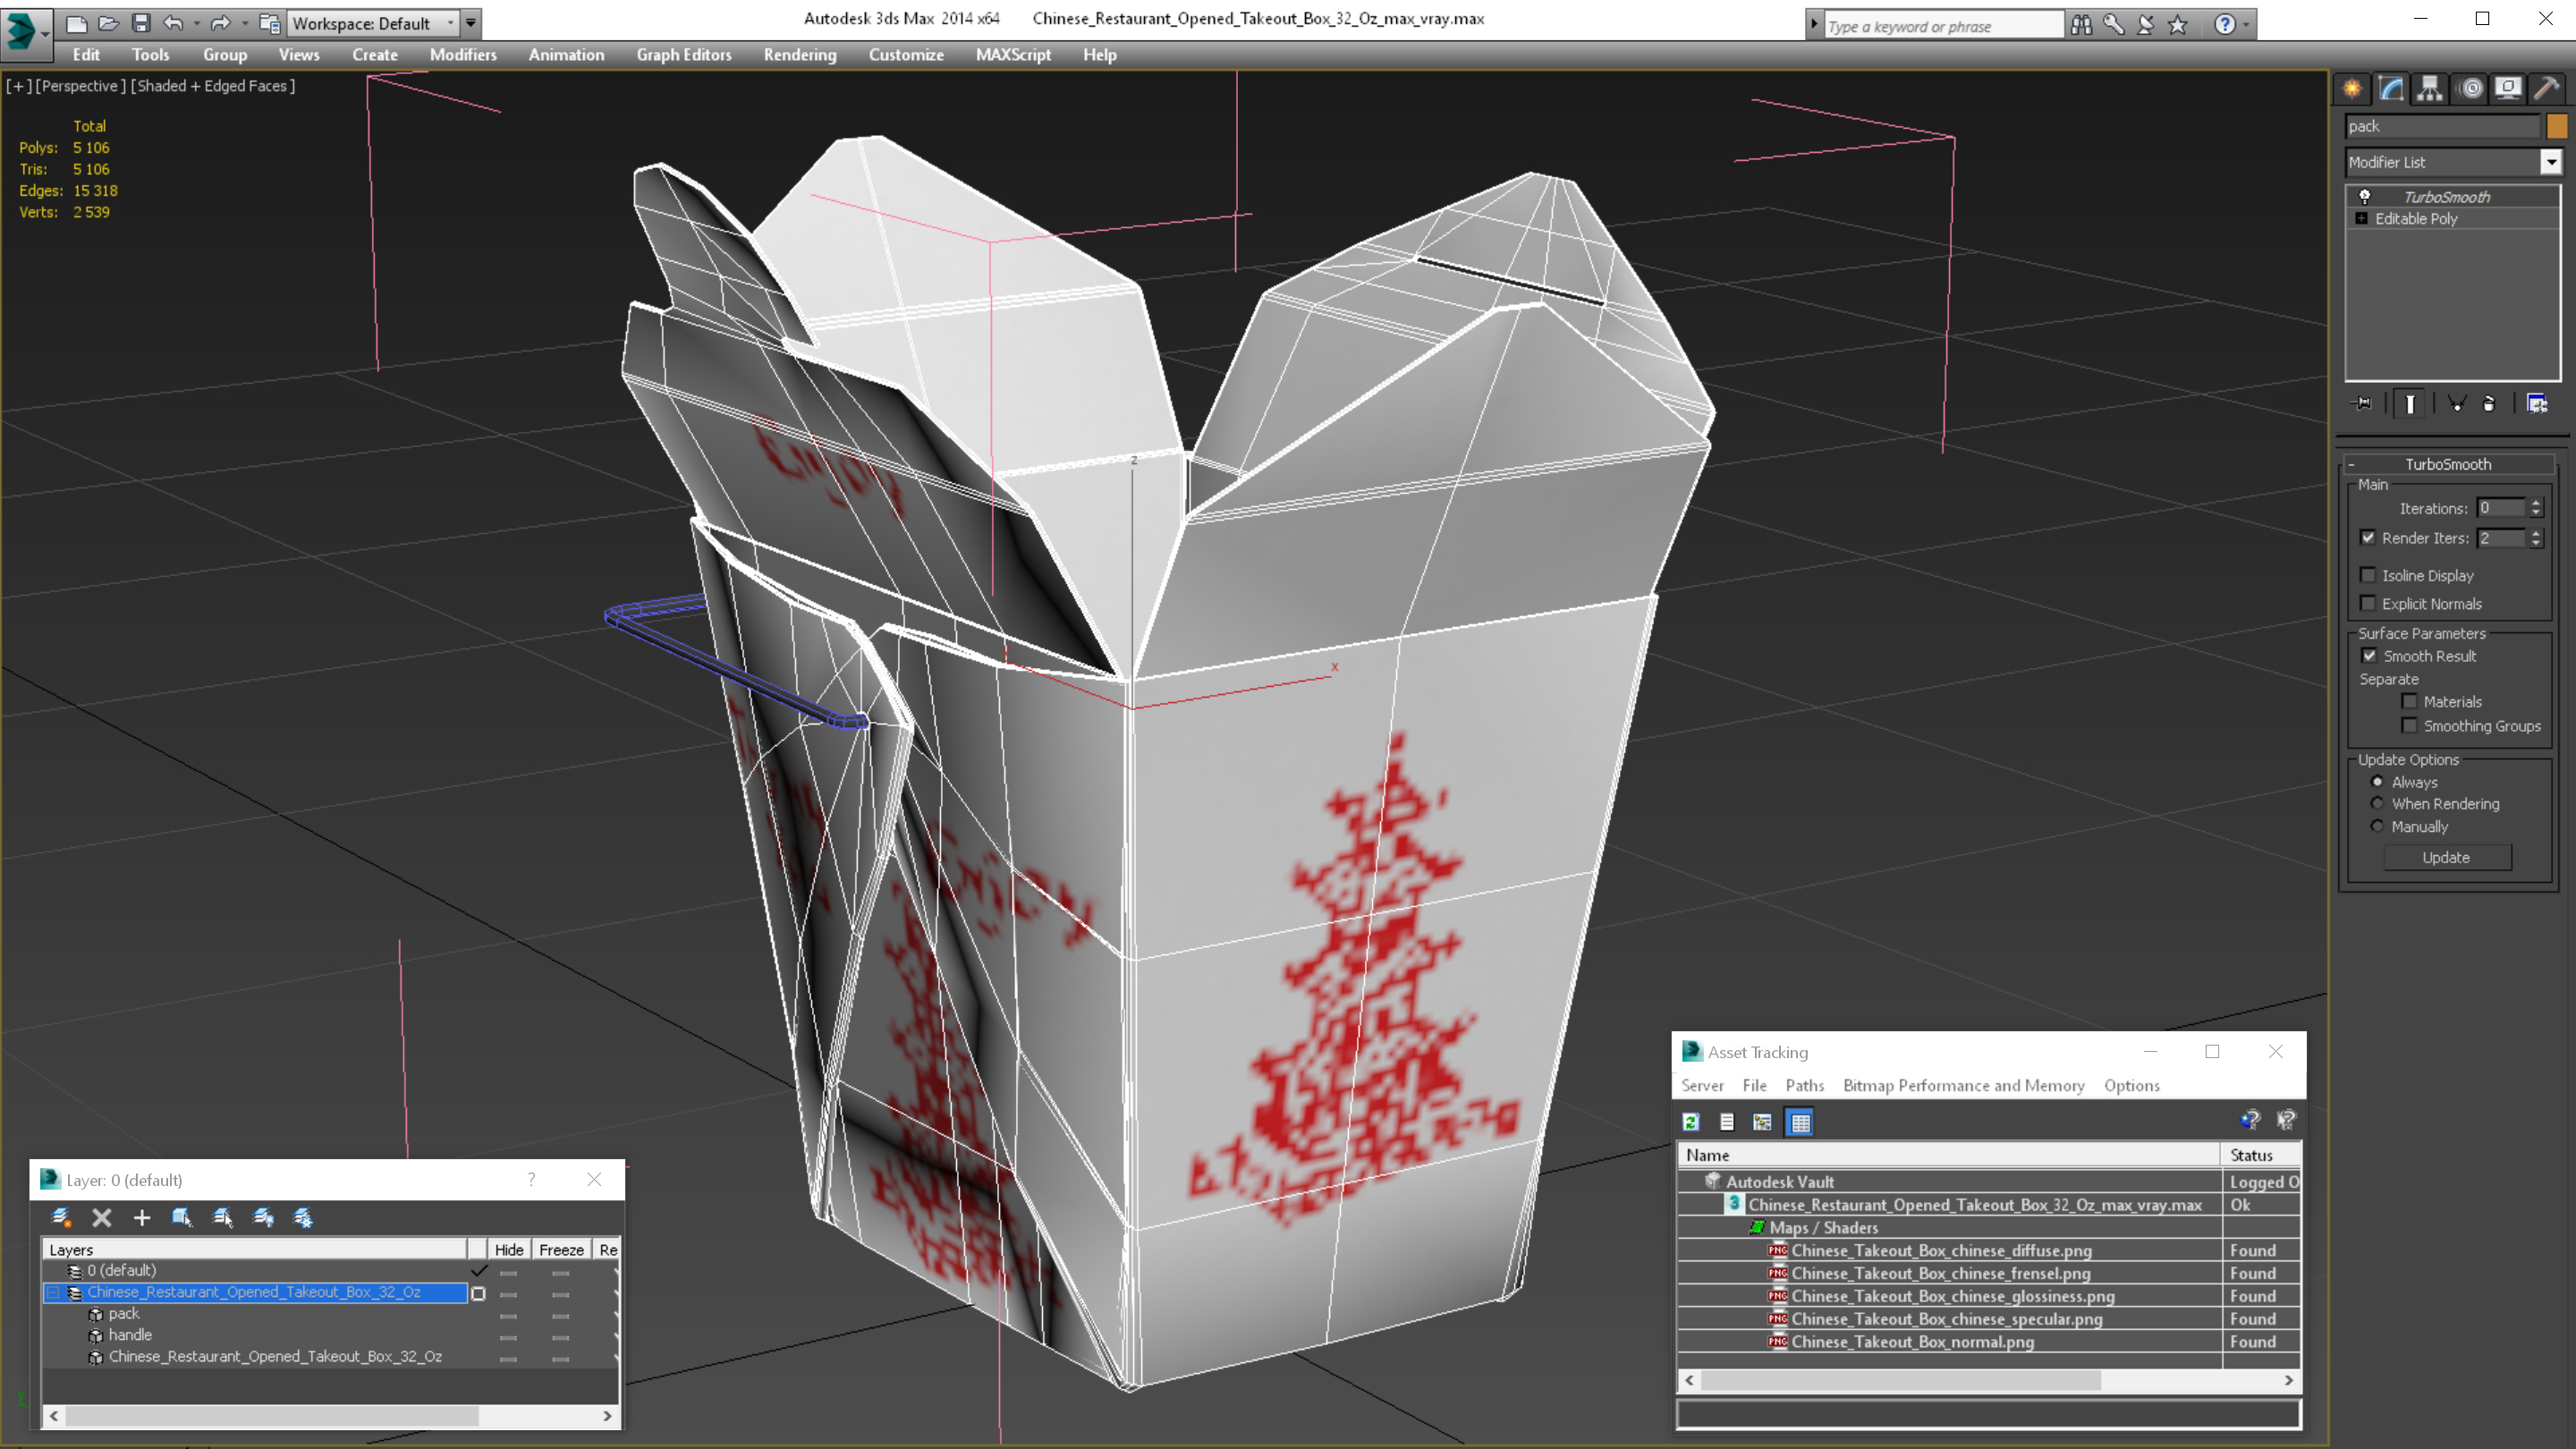Click Freeze/Unfreeze All Layers icon
Viewport: 2576px width, 1449px height.
[303, 1217]
